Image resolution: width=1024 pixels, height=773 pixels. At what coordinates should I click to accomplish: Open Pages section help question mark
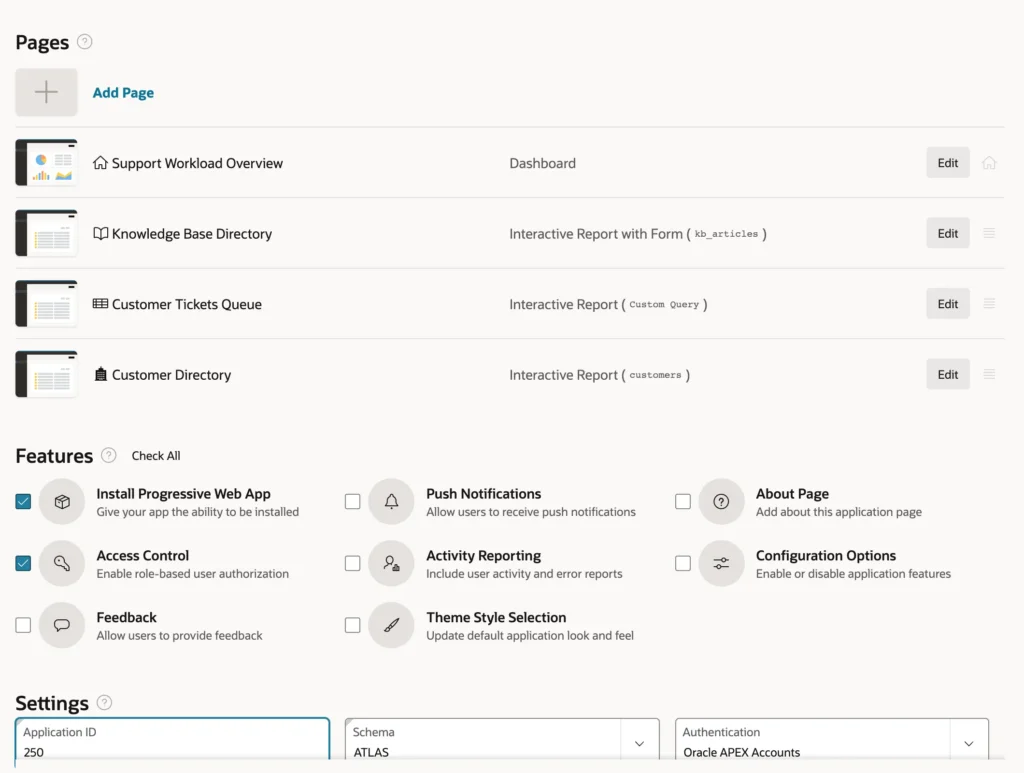click(x=84, y=42)
